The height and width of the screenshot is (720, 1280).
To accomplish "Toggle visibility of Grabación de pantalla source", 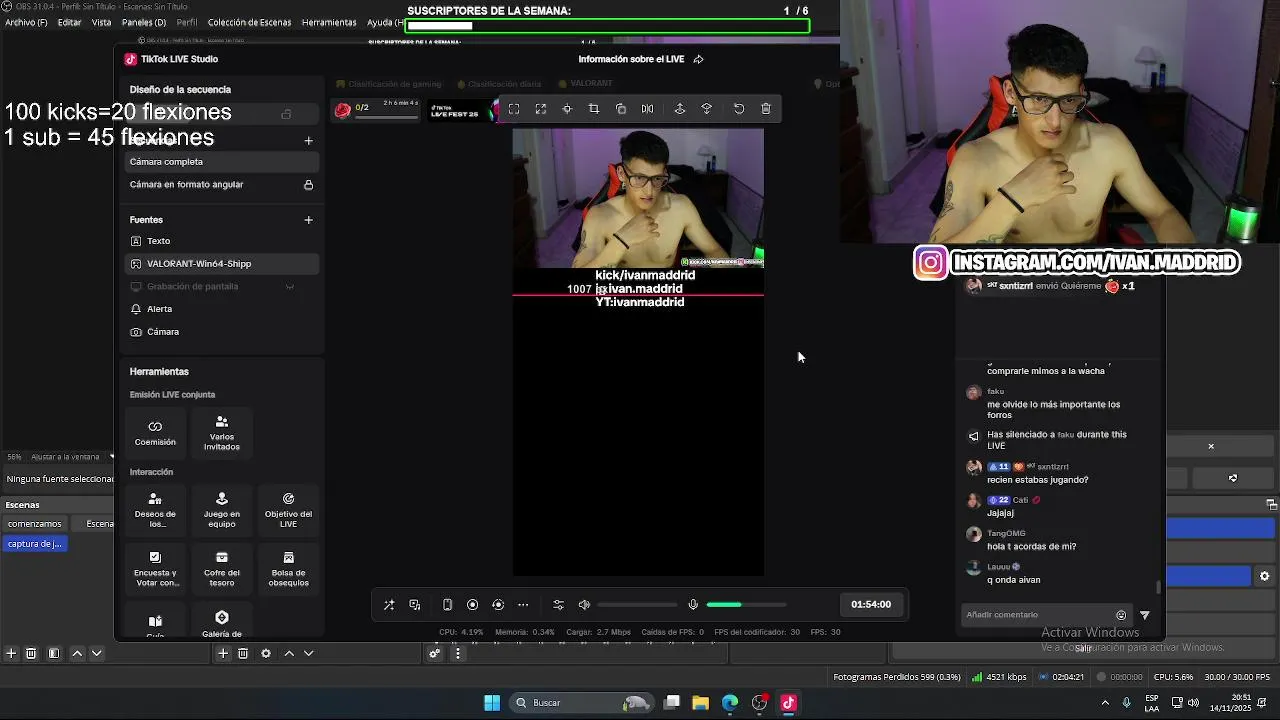I will (290, 287).
